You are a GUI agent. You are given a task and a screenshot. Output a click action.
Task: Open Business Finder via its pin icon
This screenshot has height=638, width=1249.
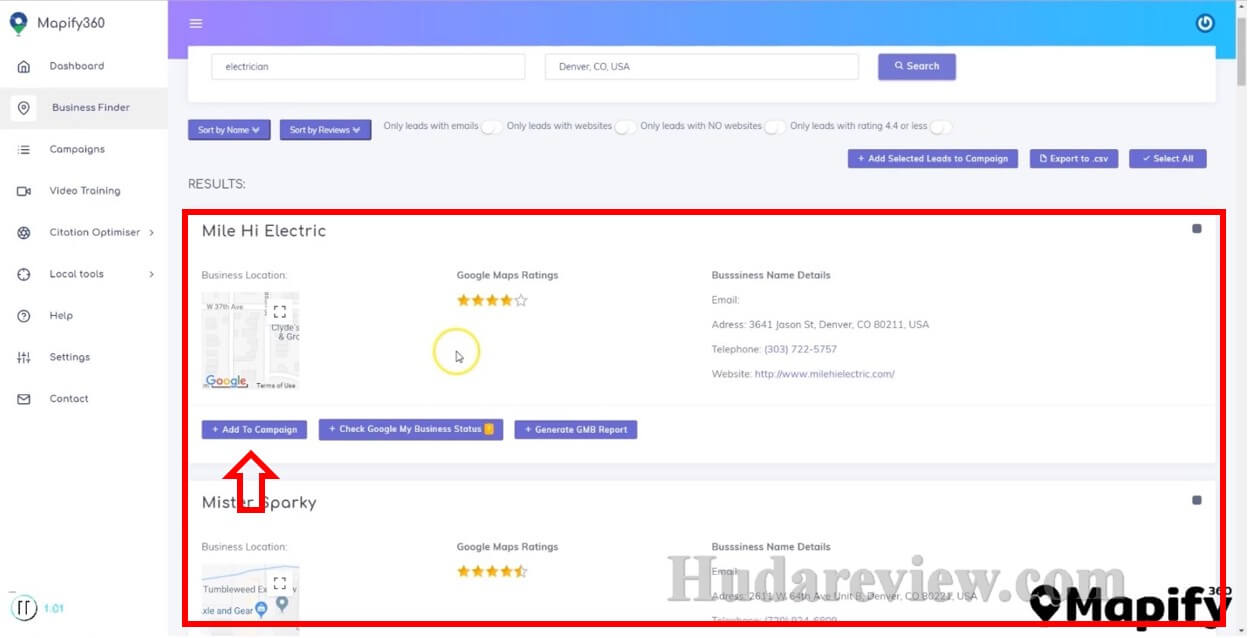pos(24,108)
